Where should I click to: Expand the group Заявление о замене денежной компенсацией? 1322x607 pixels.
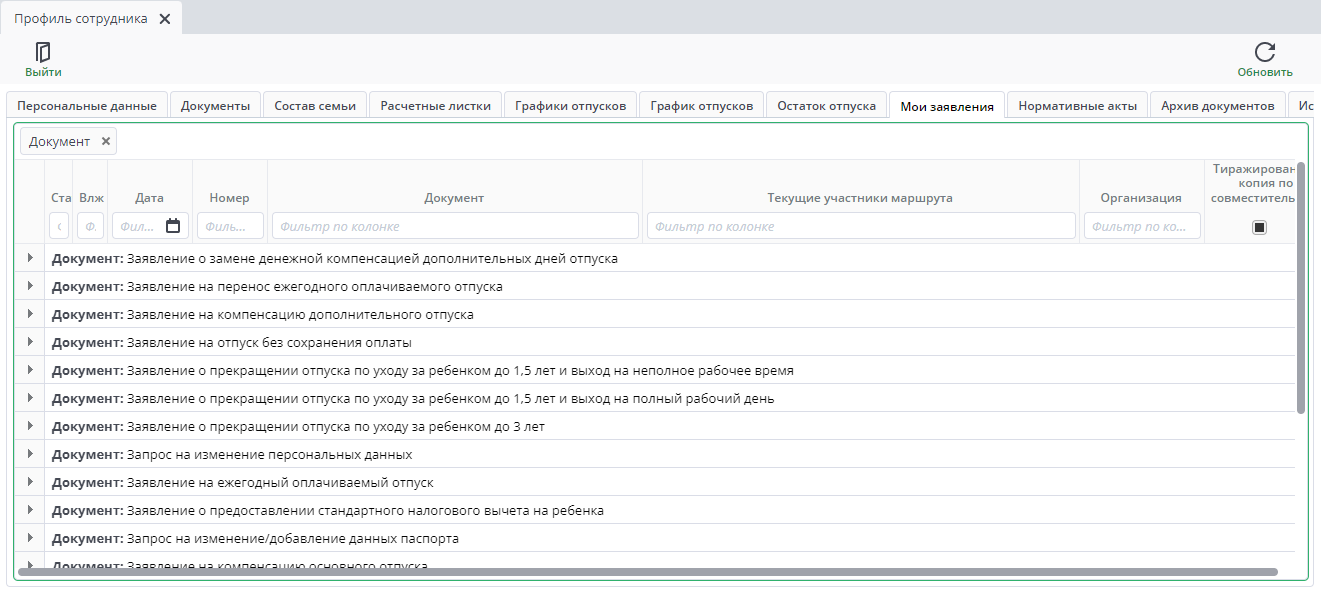click(x=30, y=258)
